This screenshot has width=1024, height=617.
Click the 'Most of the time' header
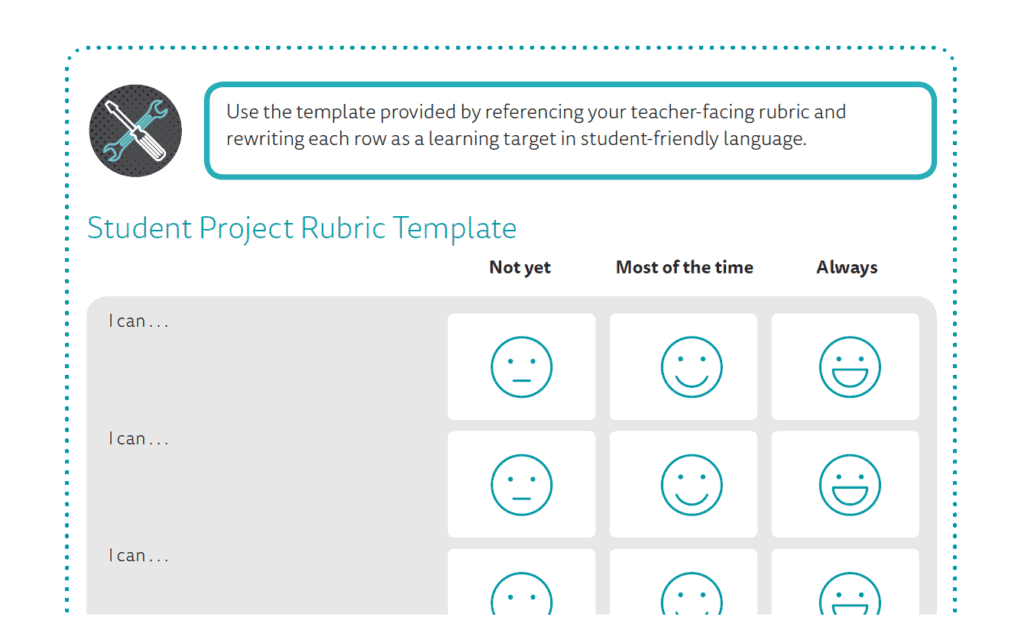click(684, 268)
